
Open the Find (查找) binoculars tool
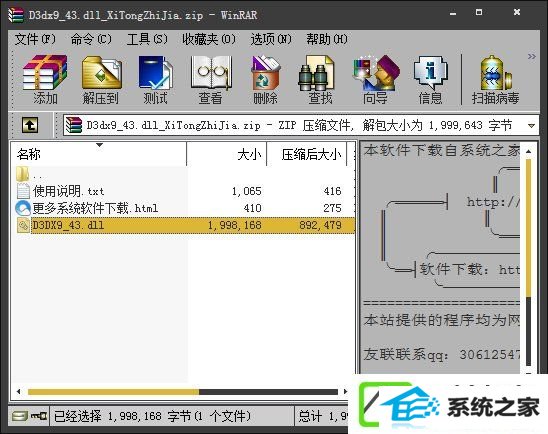[319, 80]
